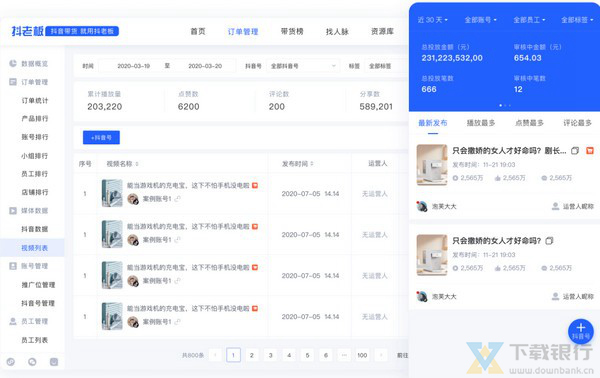Viewport: 600px width, 378px height.
Task: Open the 标签 全部标签 dropdown in the filter bar
Action: tap(386, 66)
